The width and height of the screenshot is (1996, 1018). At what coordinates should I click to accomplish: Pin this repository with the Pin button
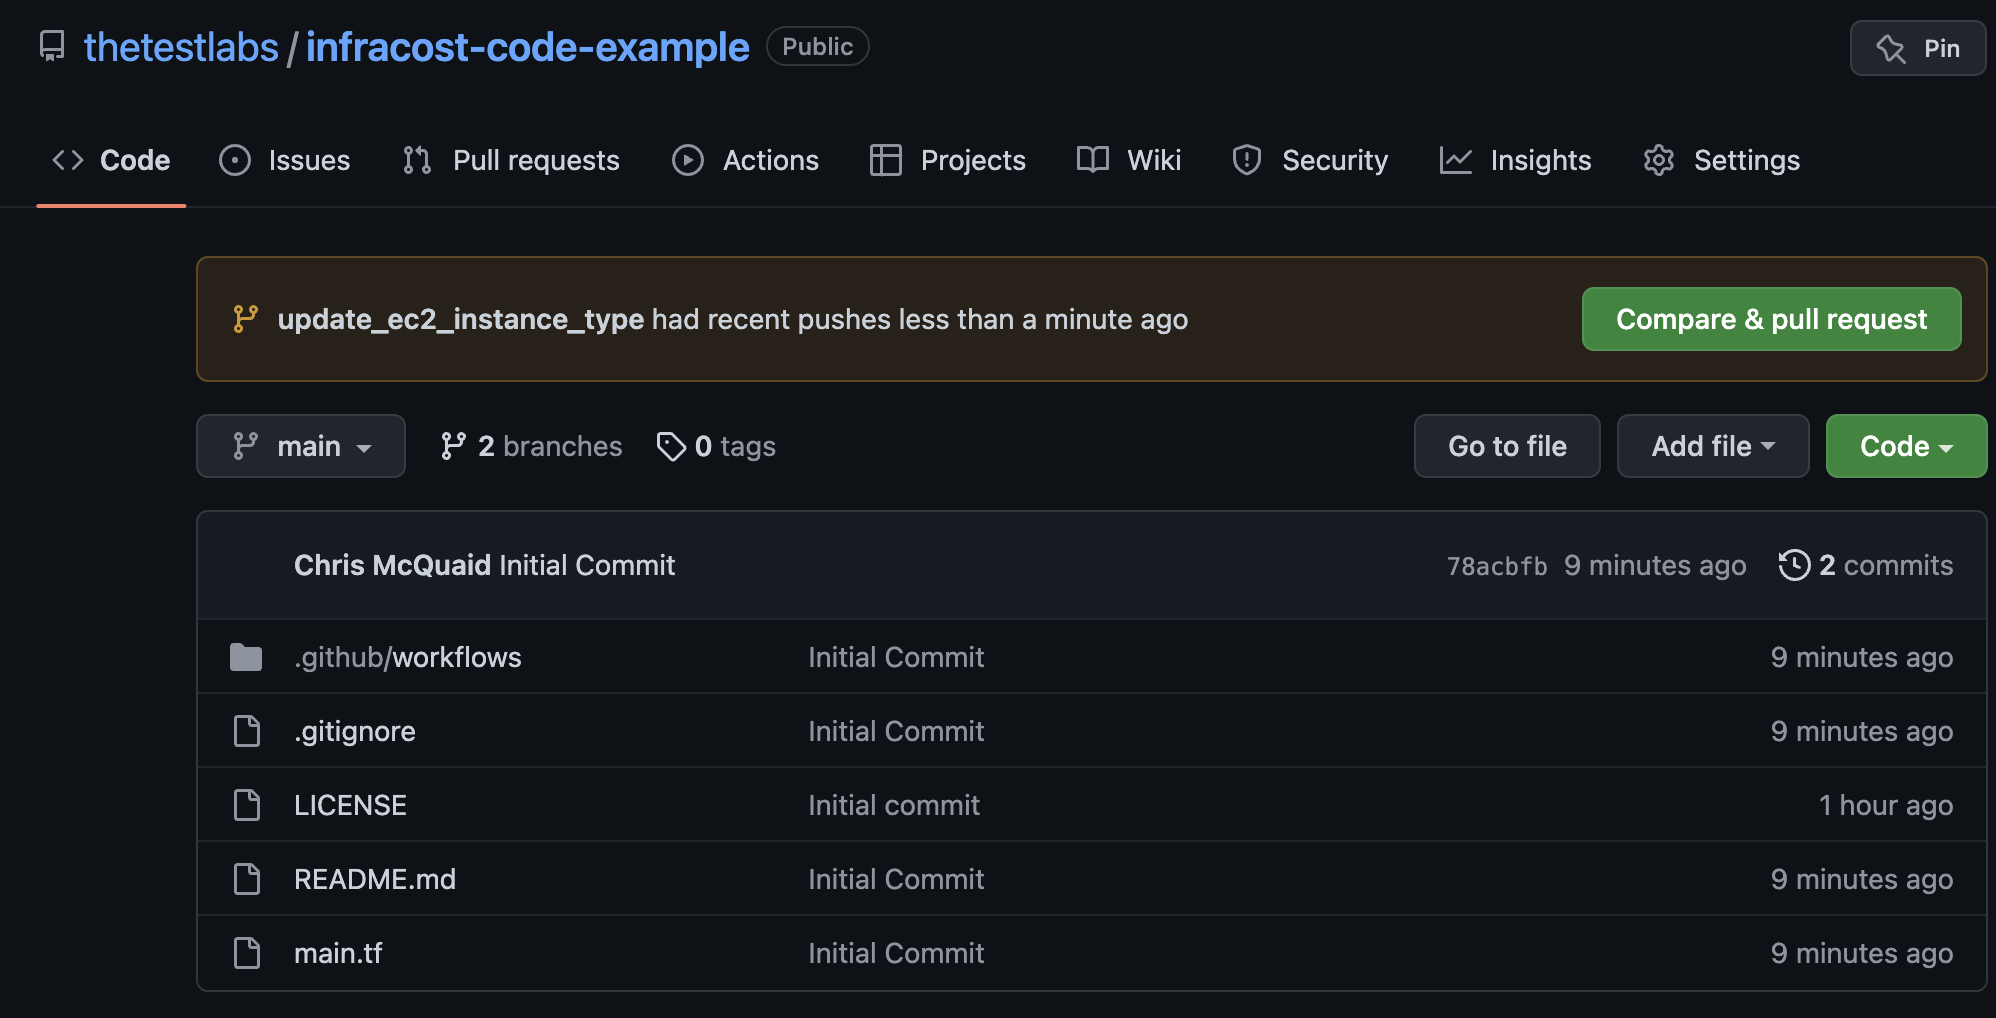tap(1917, 48)
